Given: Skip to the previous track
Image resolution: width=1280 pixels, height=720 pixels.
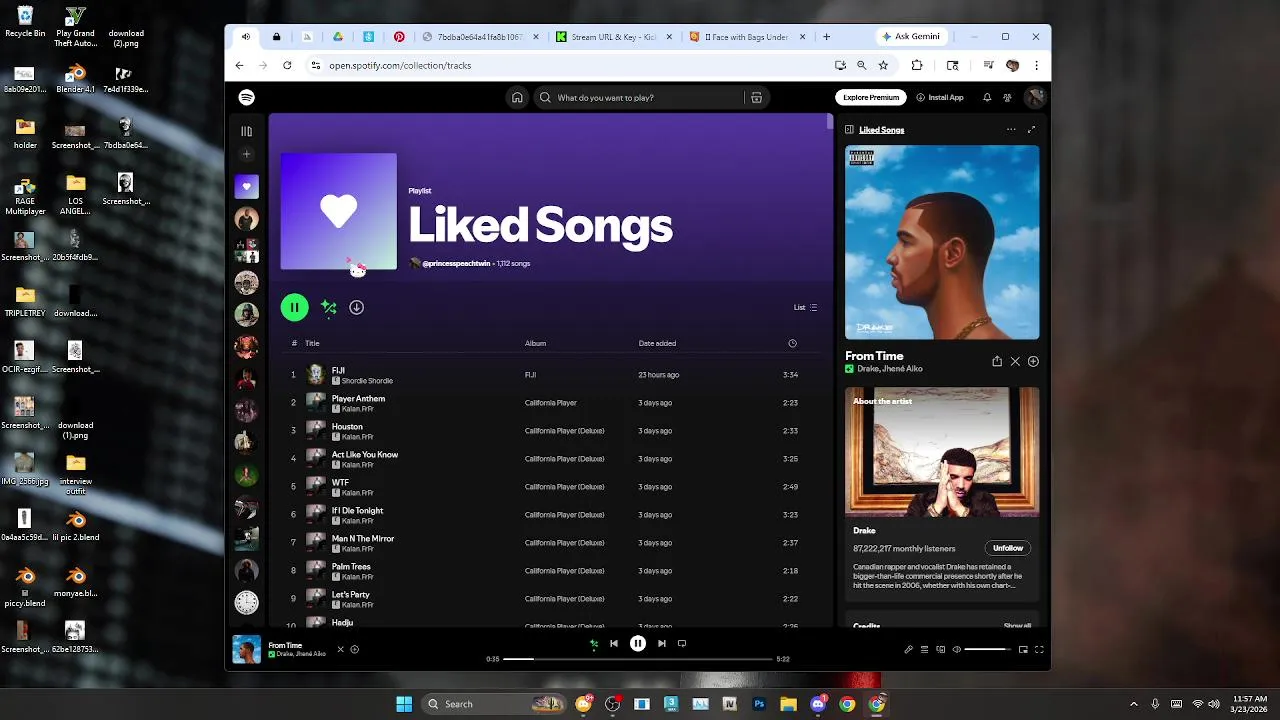Looking at the screenshot, I should (x=614, y=644).
